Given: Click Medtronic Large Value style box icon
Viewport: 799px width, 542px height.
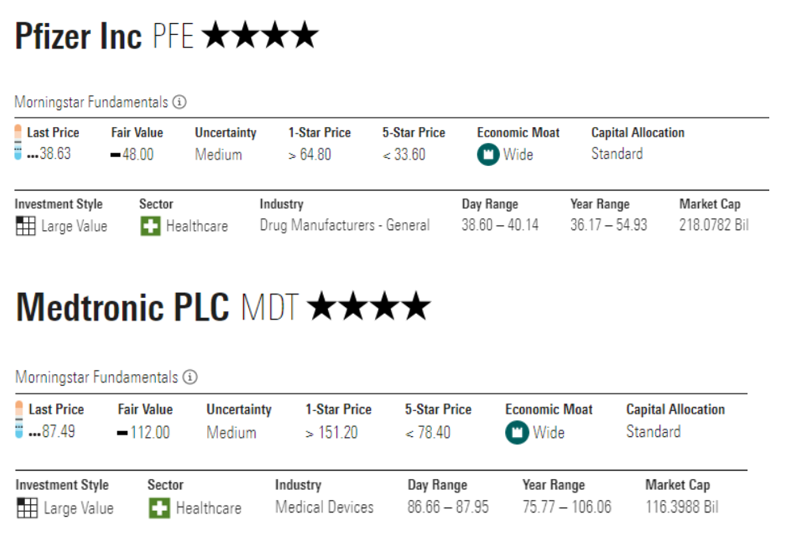Looking at the screenshot, I should coord(26,508).
